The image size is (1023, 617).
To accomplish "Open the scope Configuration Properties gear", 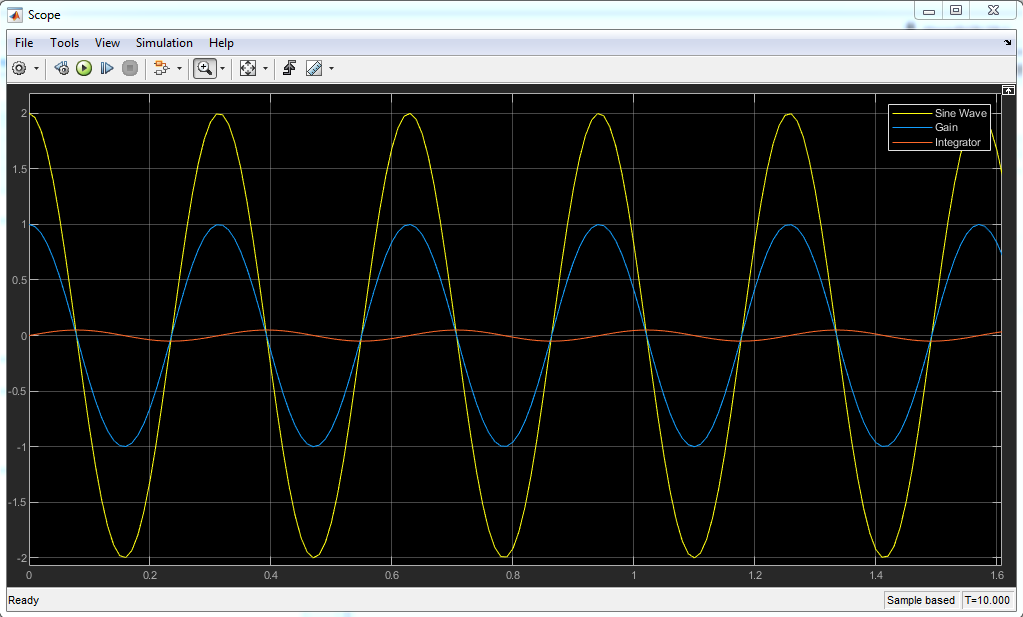I will point(19,68).
